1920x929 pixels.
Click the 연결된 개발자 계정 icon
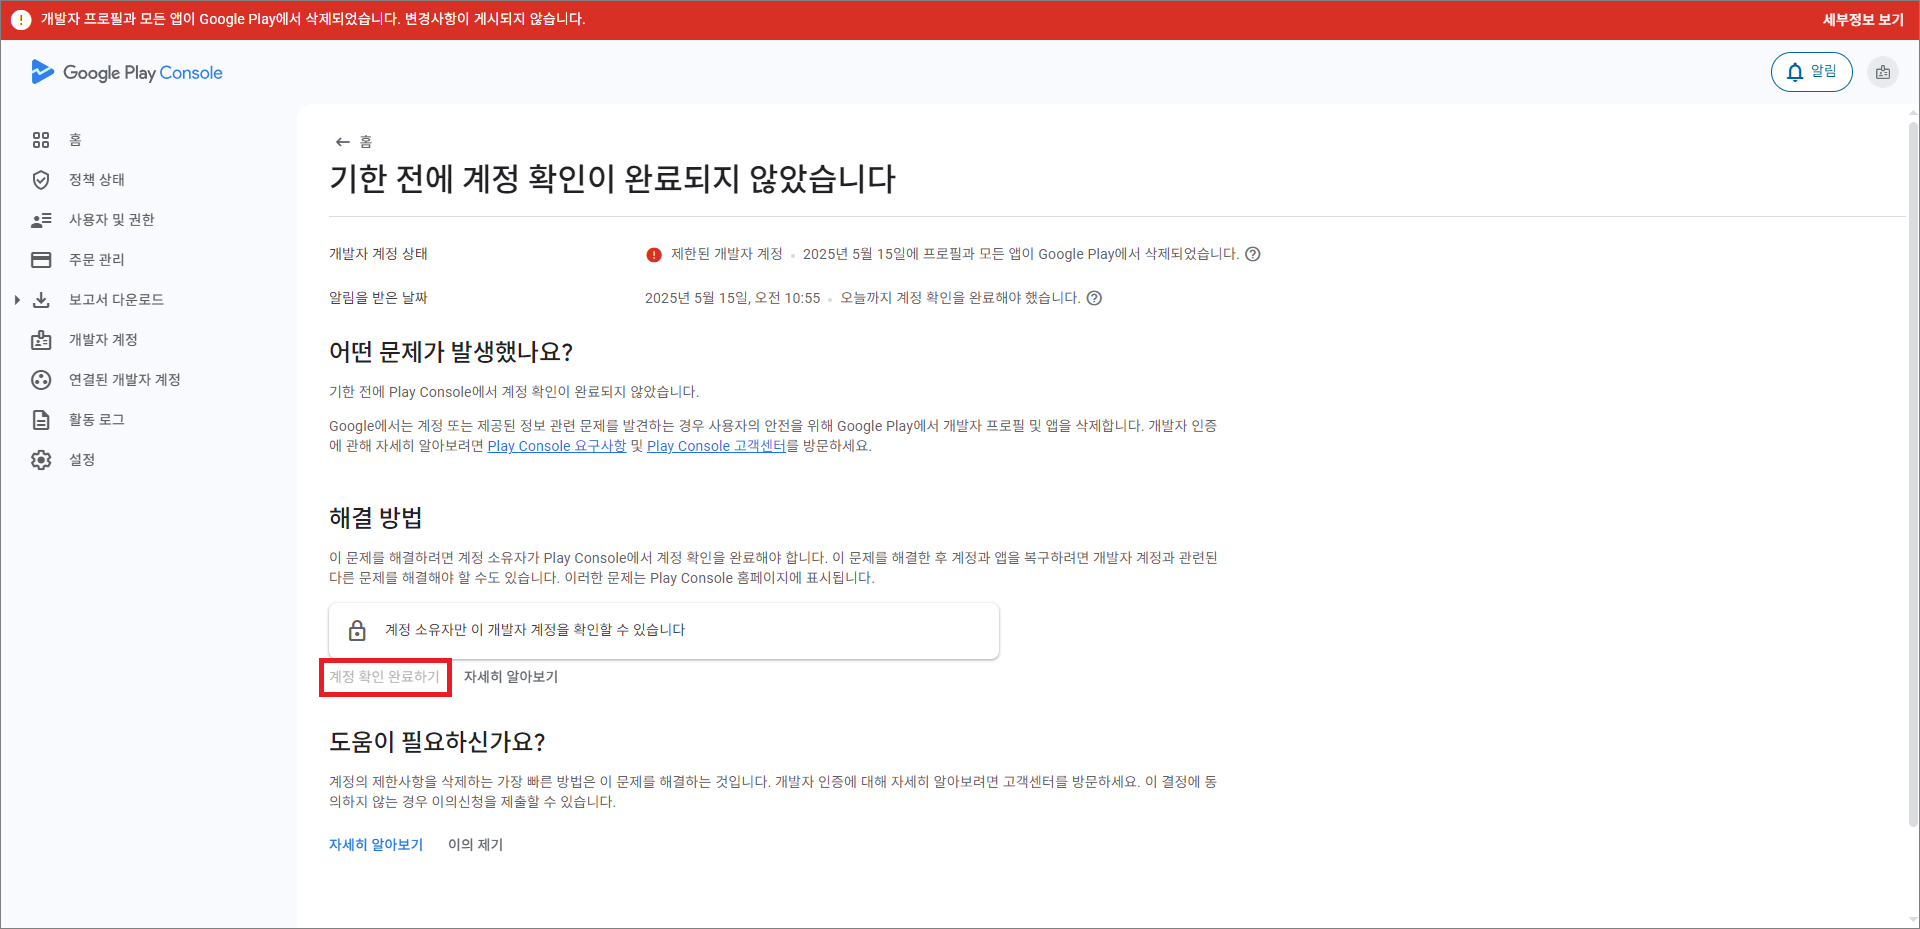41,380
